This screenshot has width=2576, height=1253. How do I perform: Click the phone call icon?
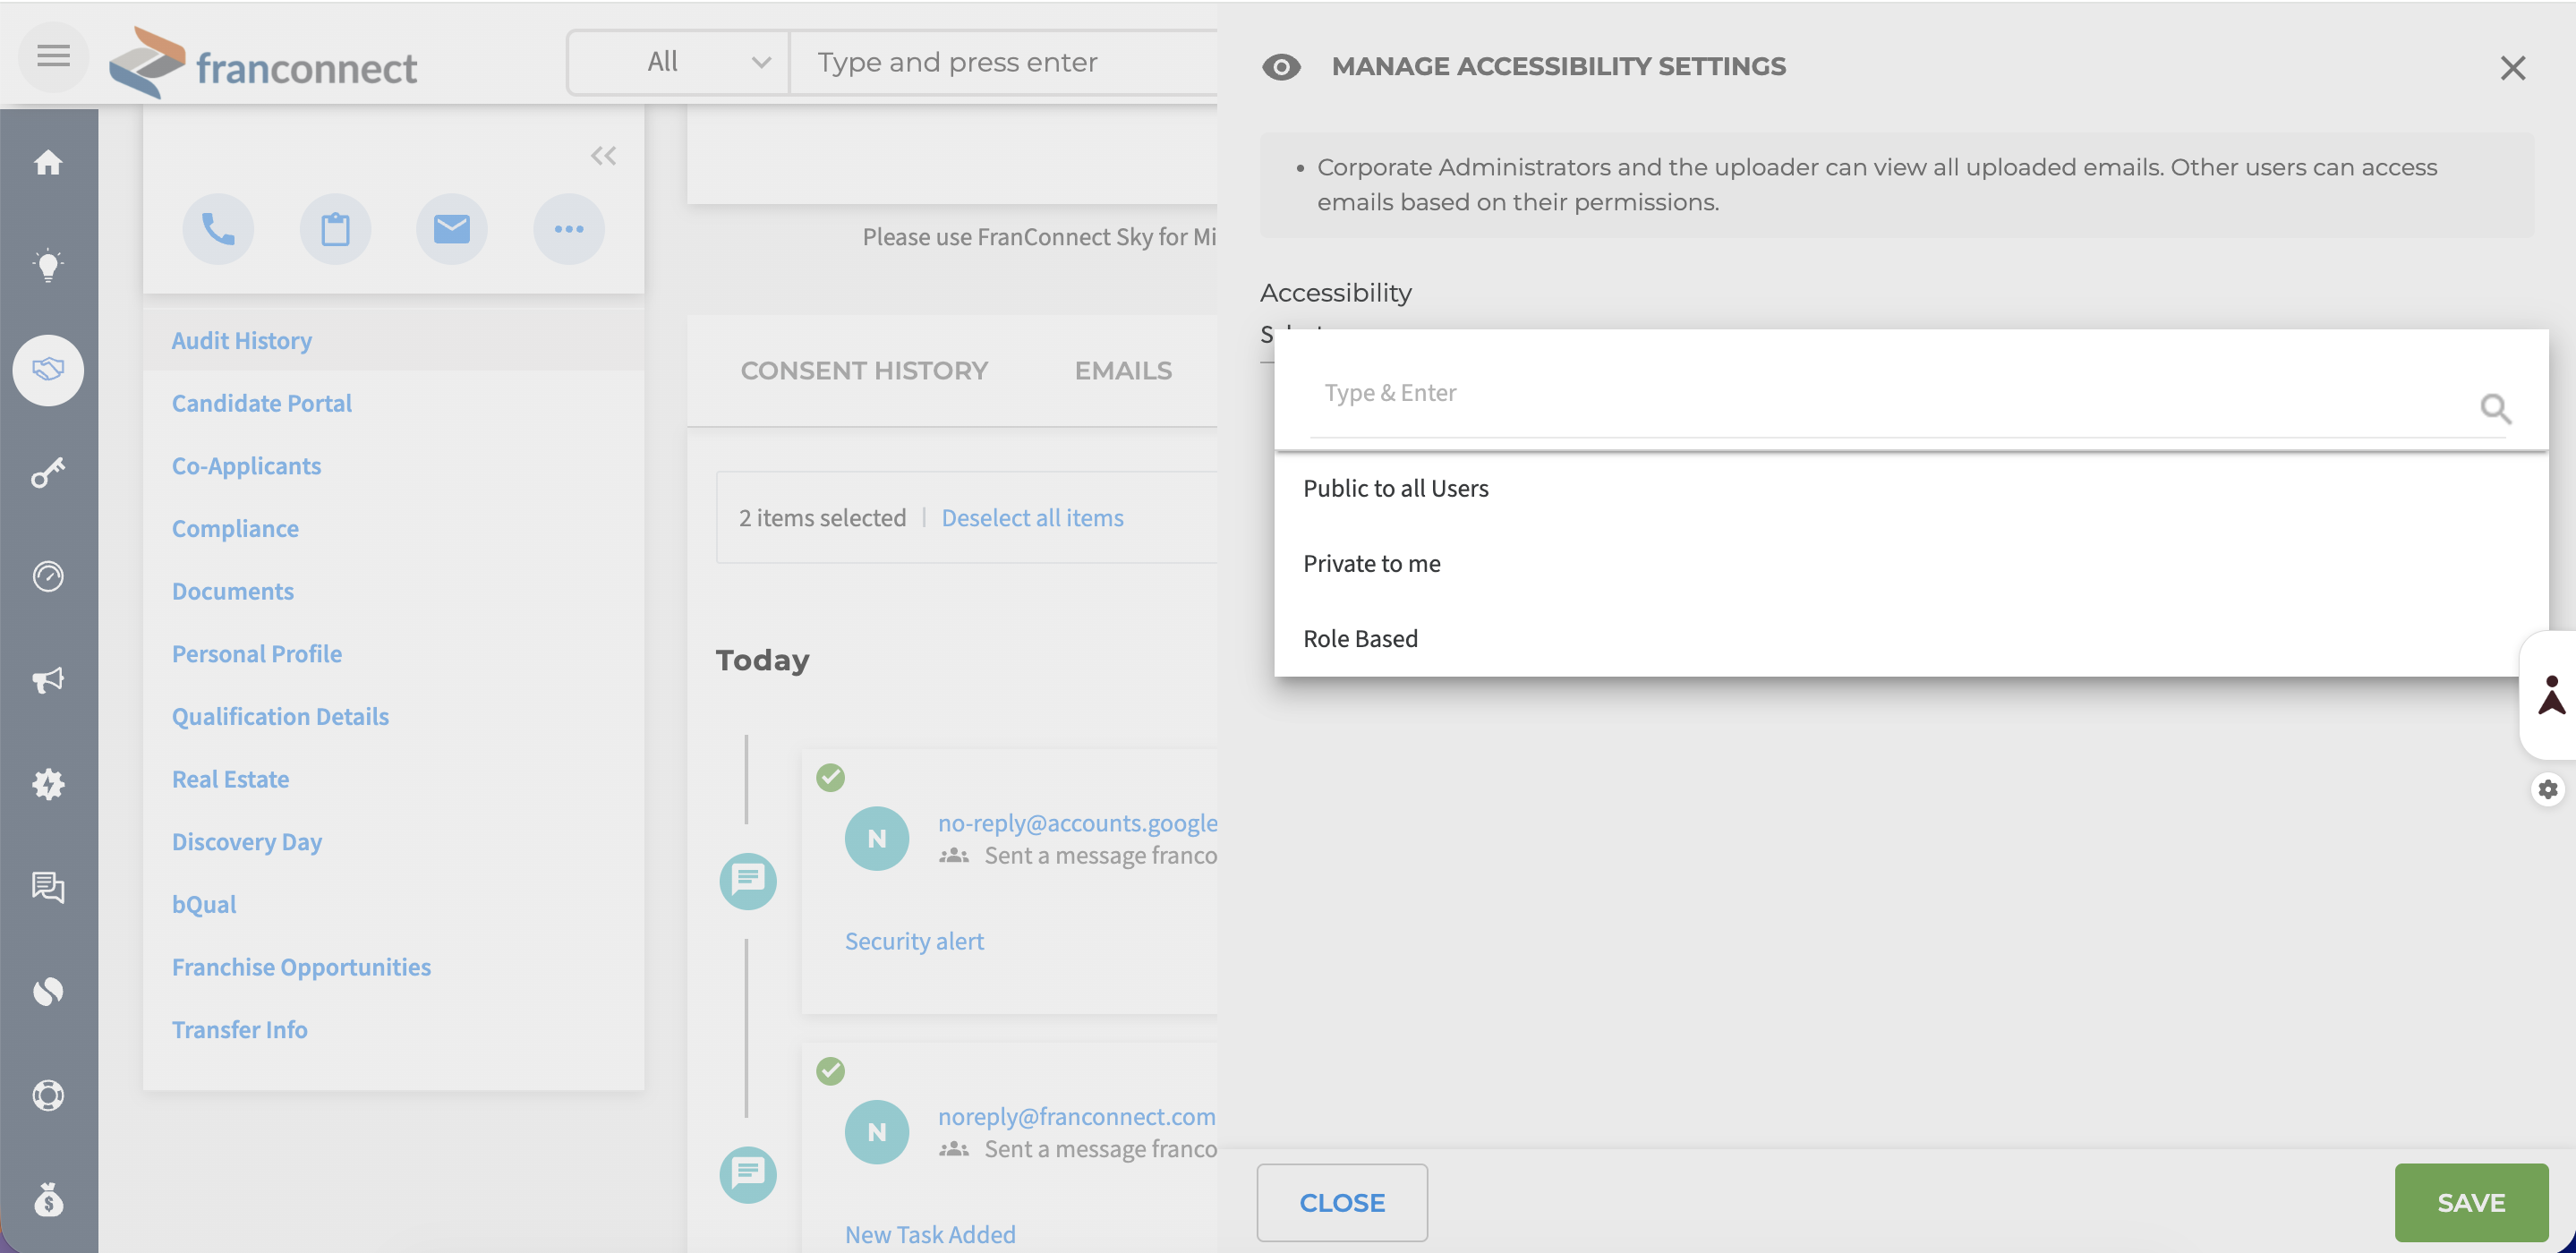click(x=218, y=229)
